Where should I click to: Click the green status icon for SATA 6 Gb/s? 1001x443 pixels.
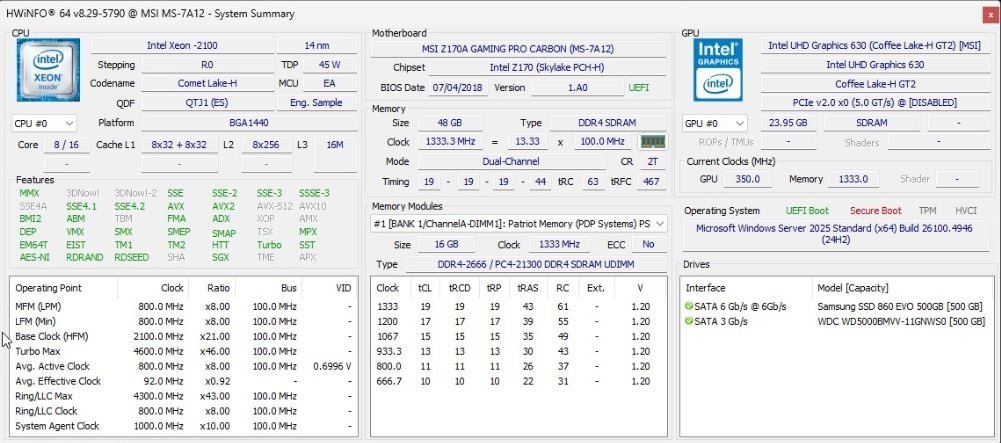point(690,306)
